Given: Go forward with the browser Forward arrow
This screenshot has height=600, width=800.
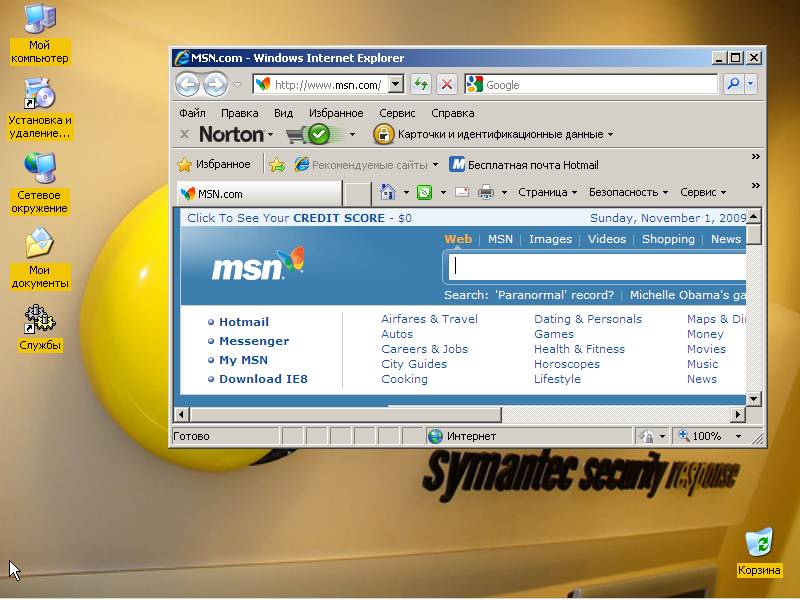Looking at the screenshot, I should [x=215, y=85].
